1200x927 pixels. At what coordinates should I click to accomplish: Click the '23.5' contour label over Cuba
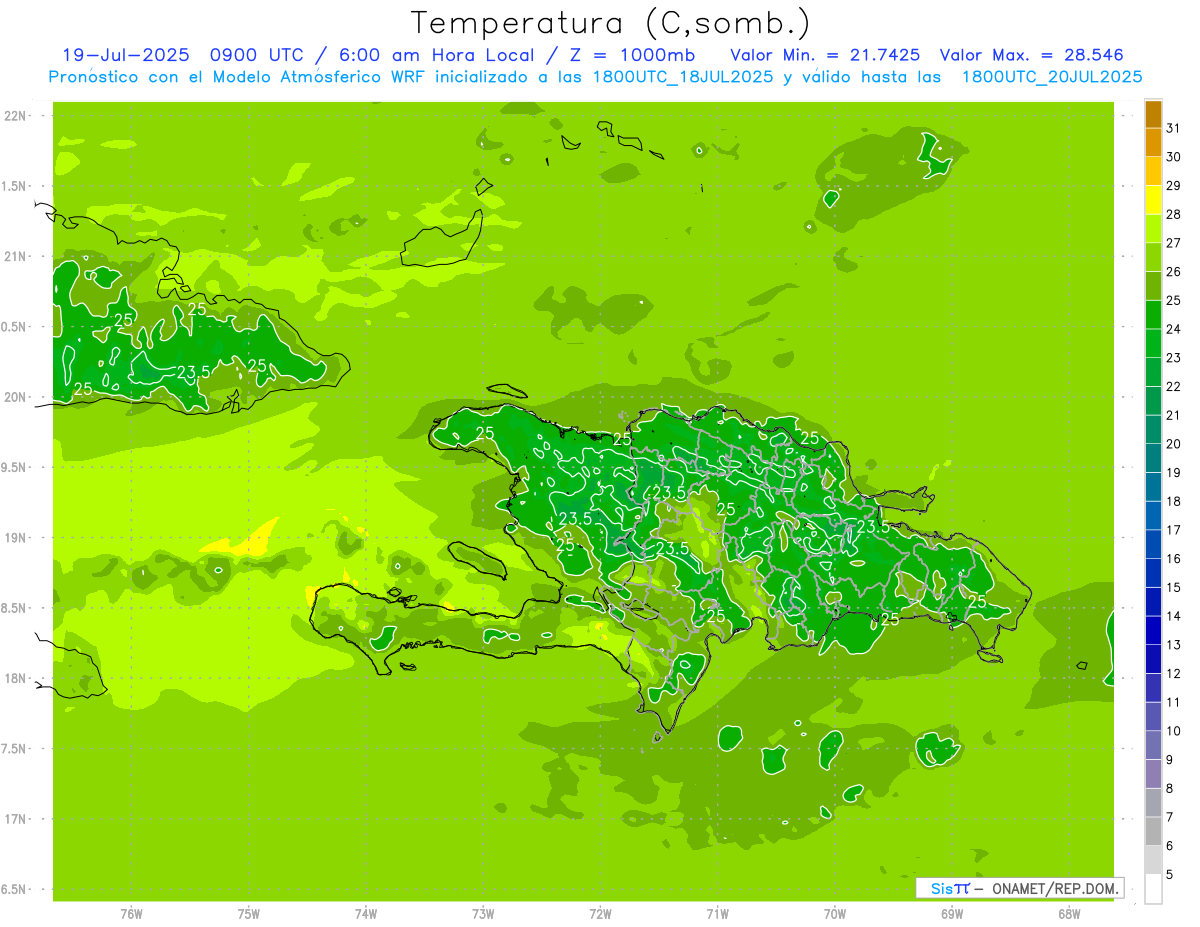[194, 372]
